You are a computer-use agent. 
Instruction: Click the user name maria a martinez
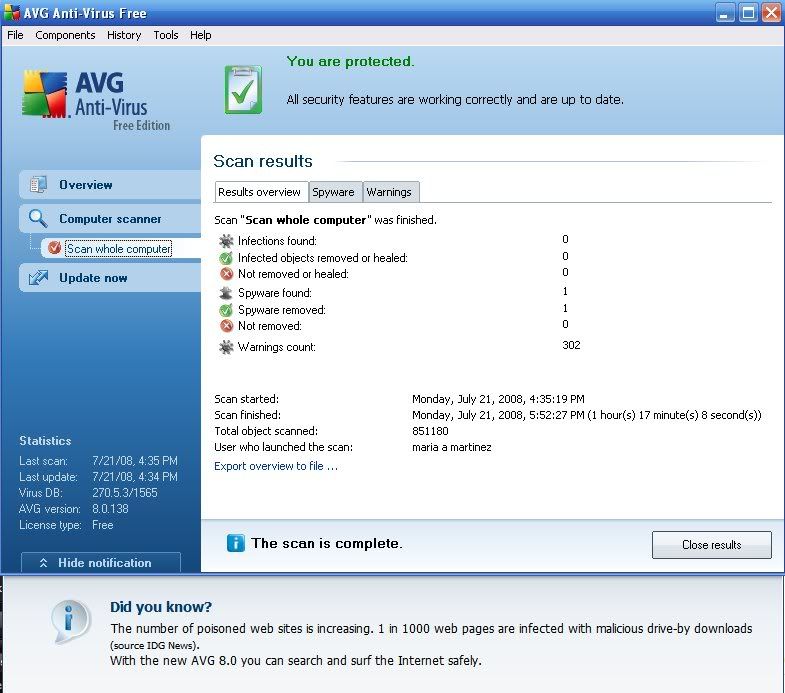(452, 447)
